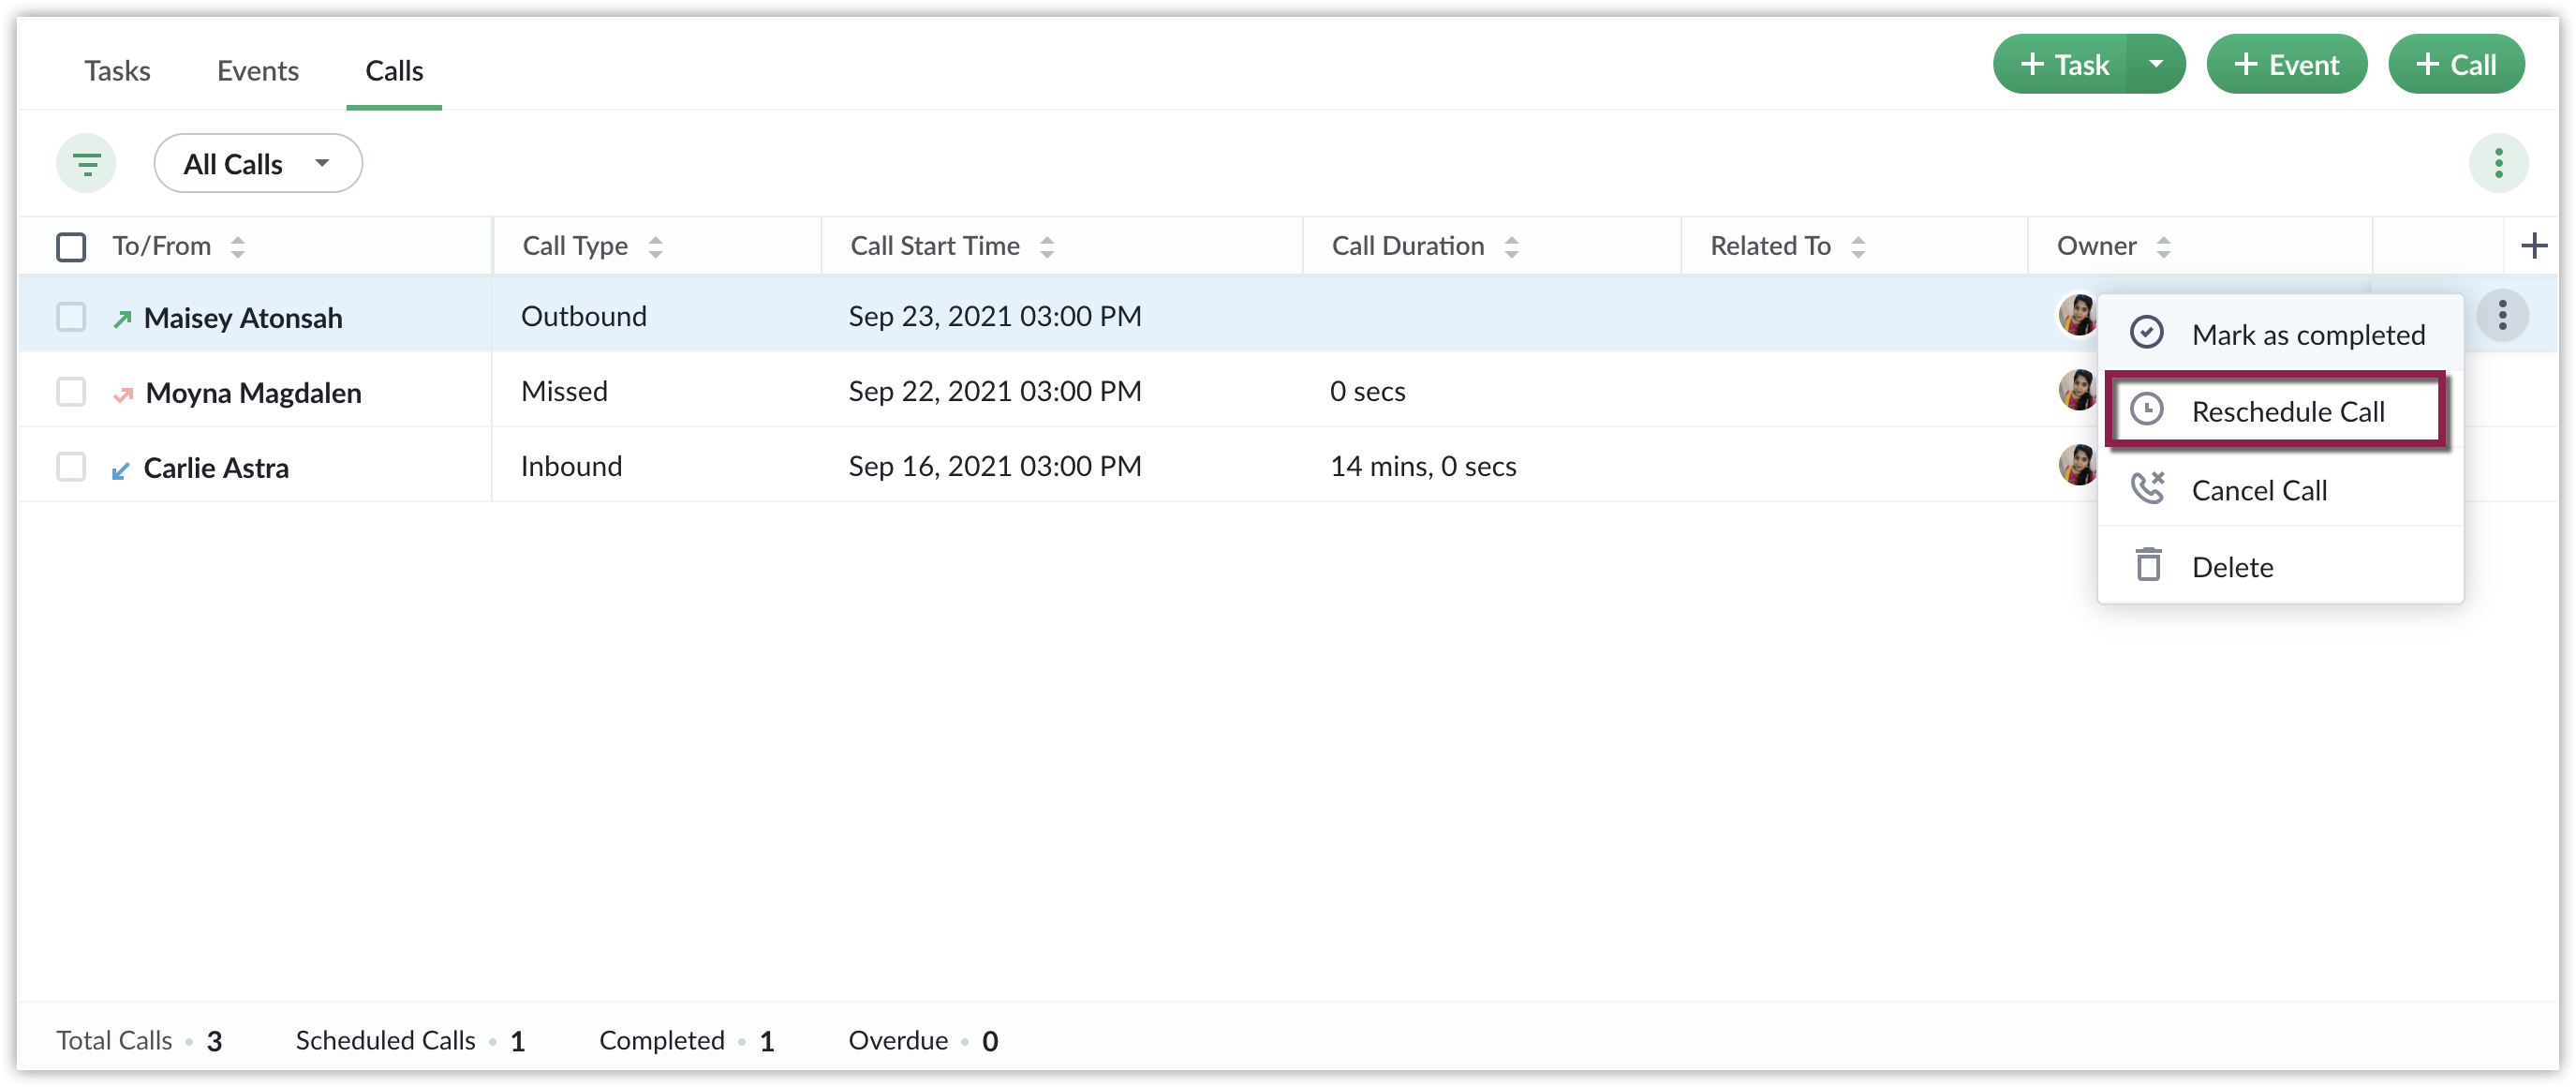
Task: Click the Inbound call type cell
Action: tap(571, 466)
